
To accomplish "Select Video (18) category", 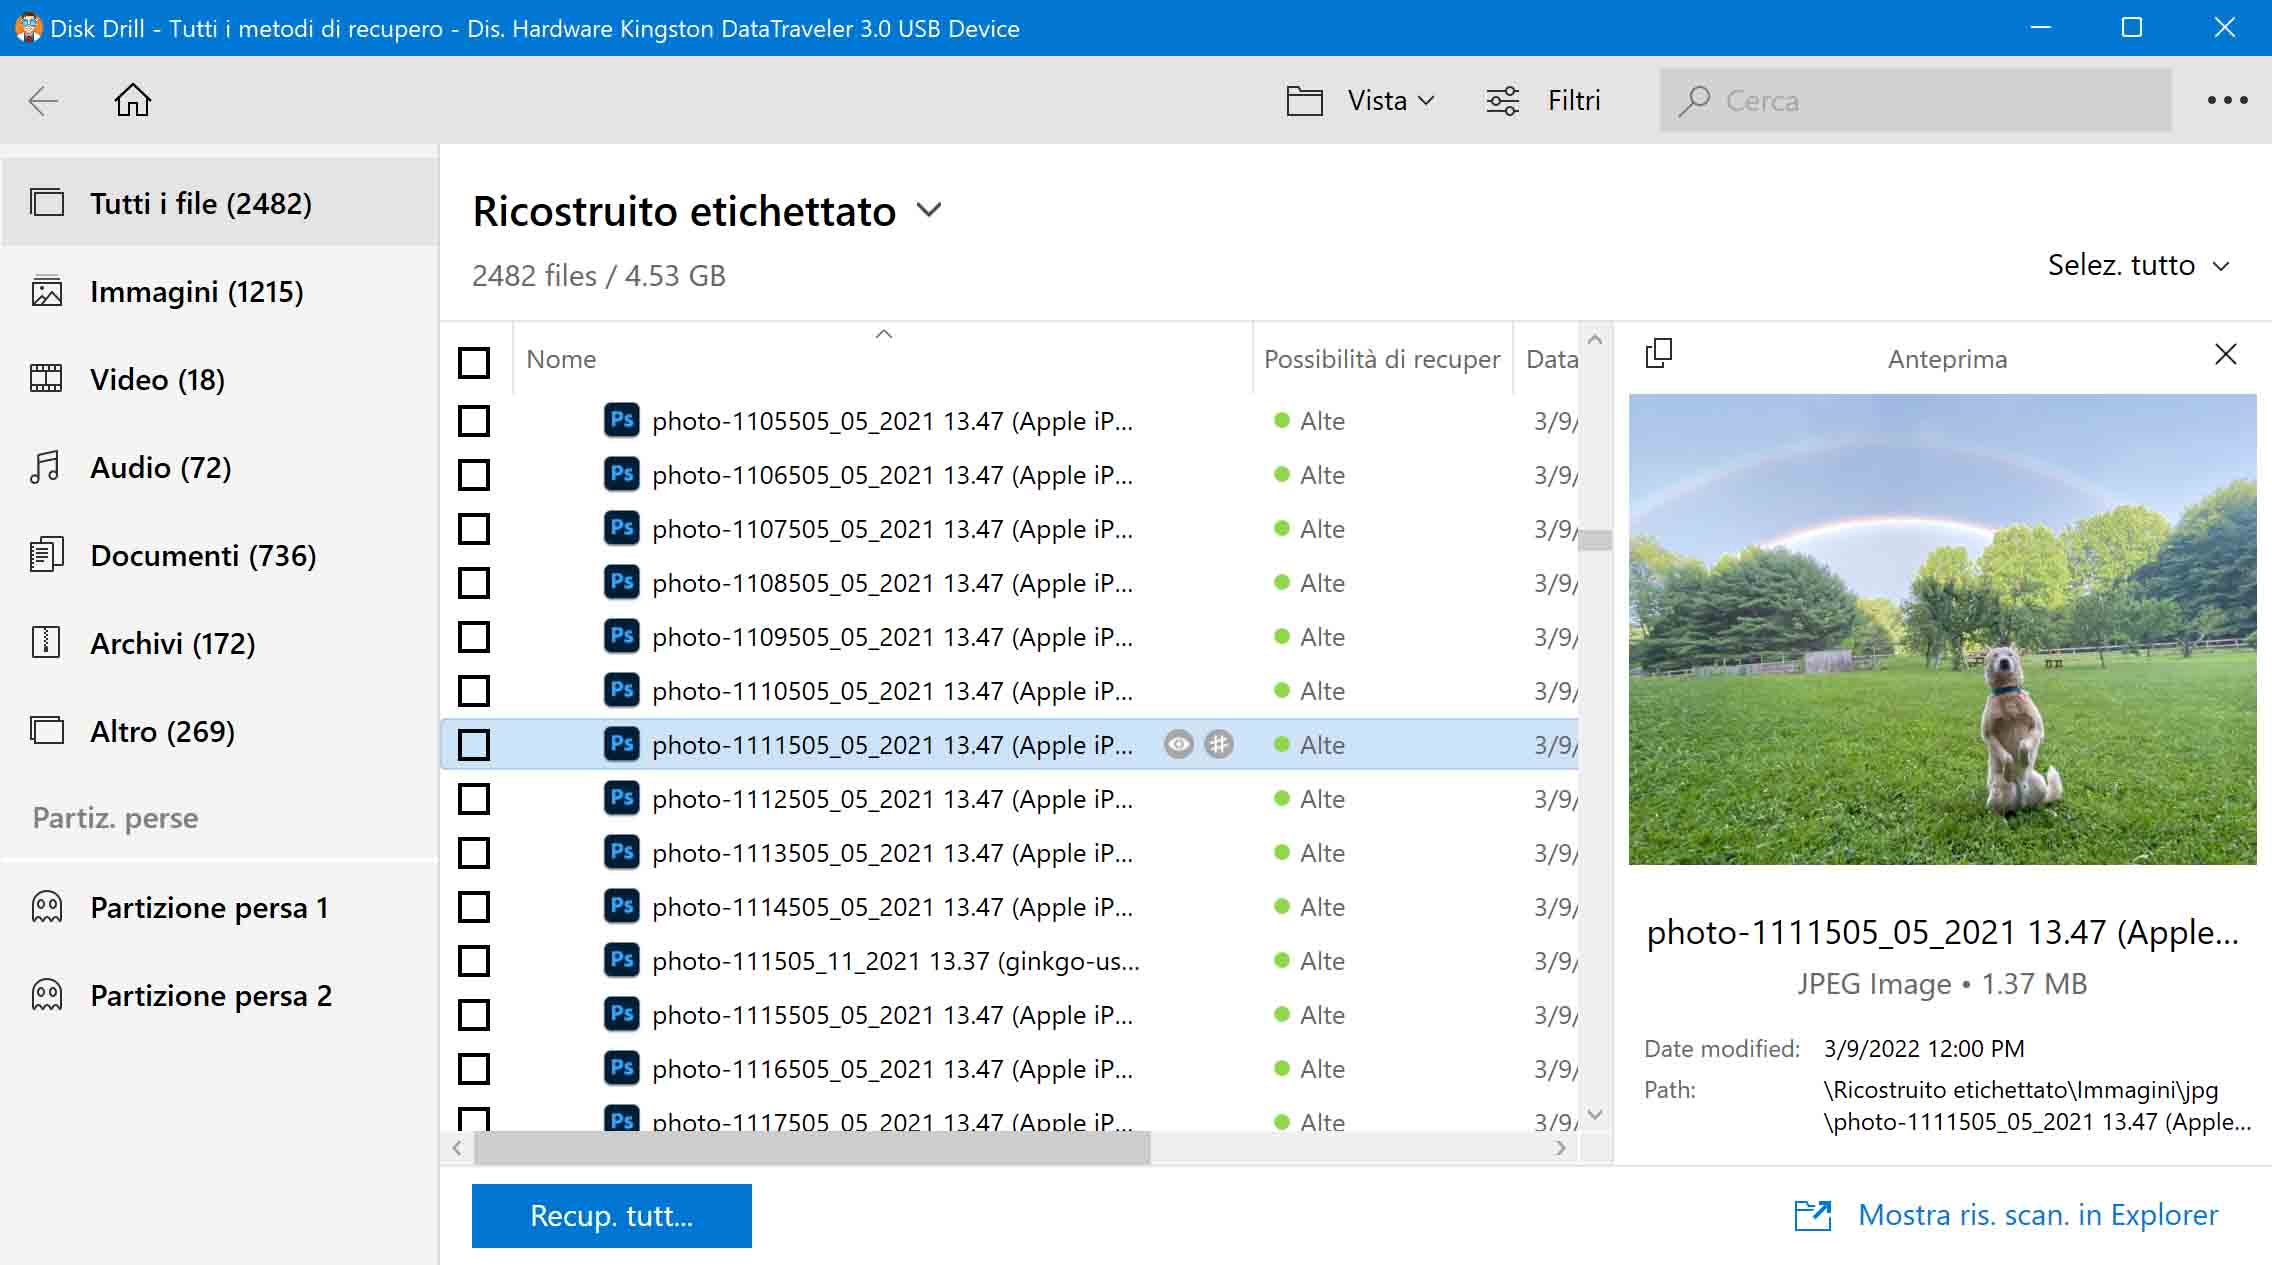I will [220, 379].
